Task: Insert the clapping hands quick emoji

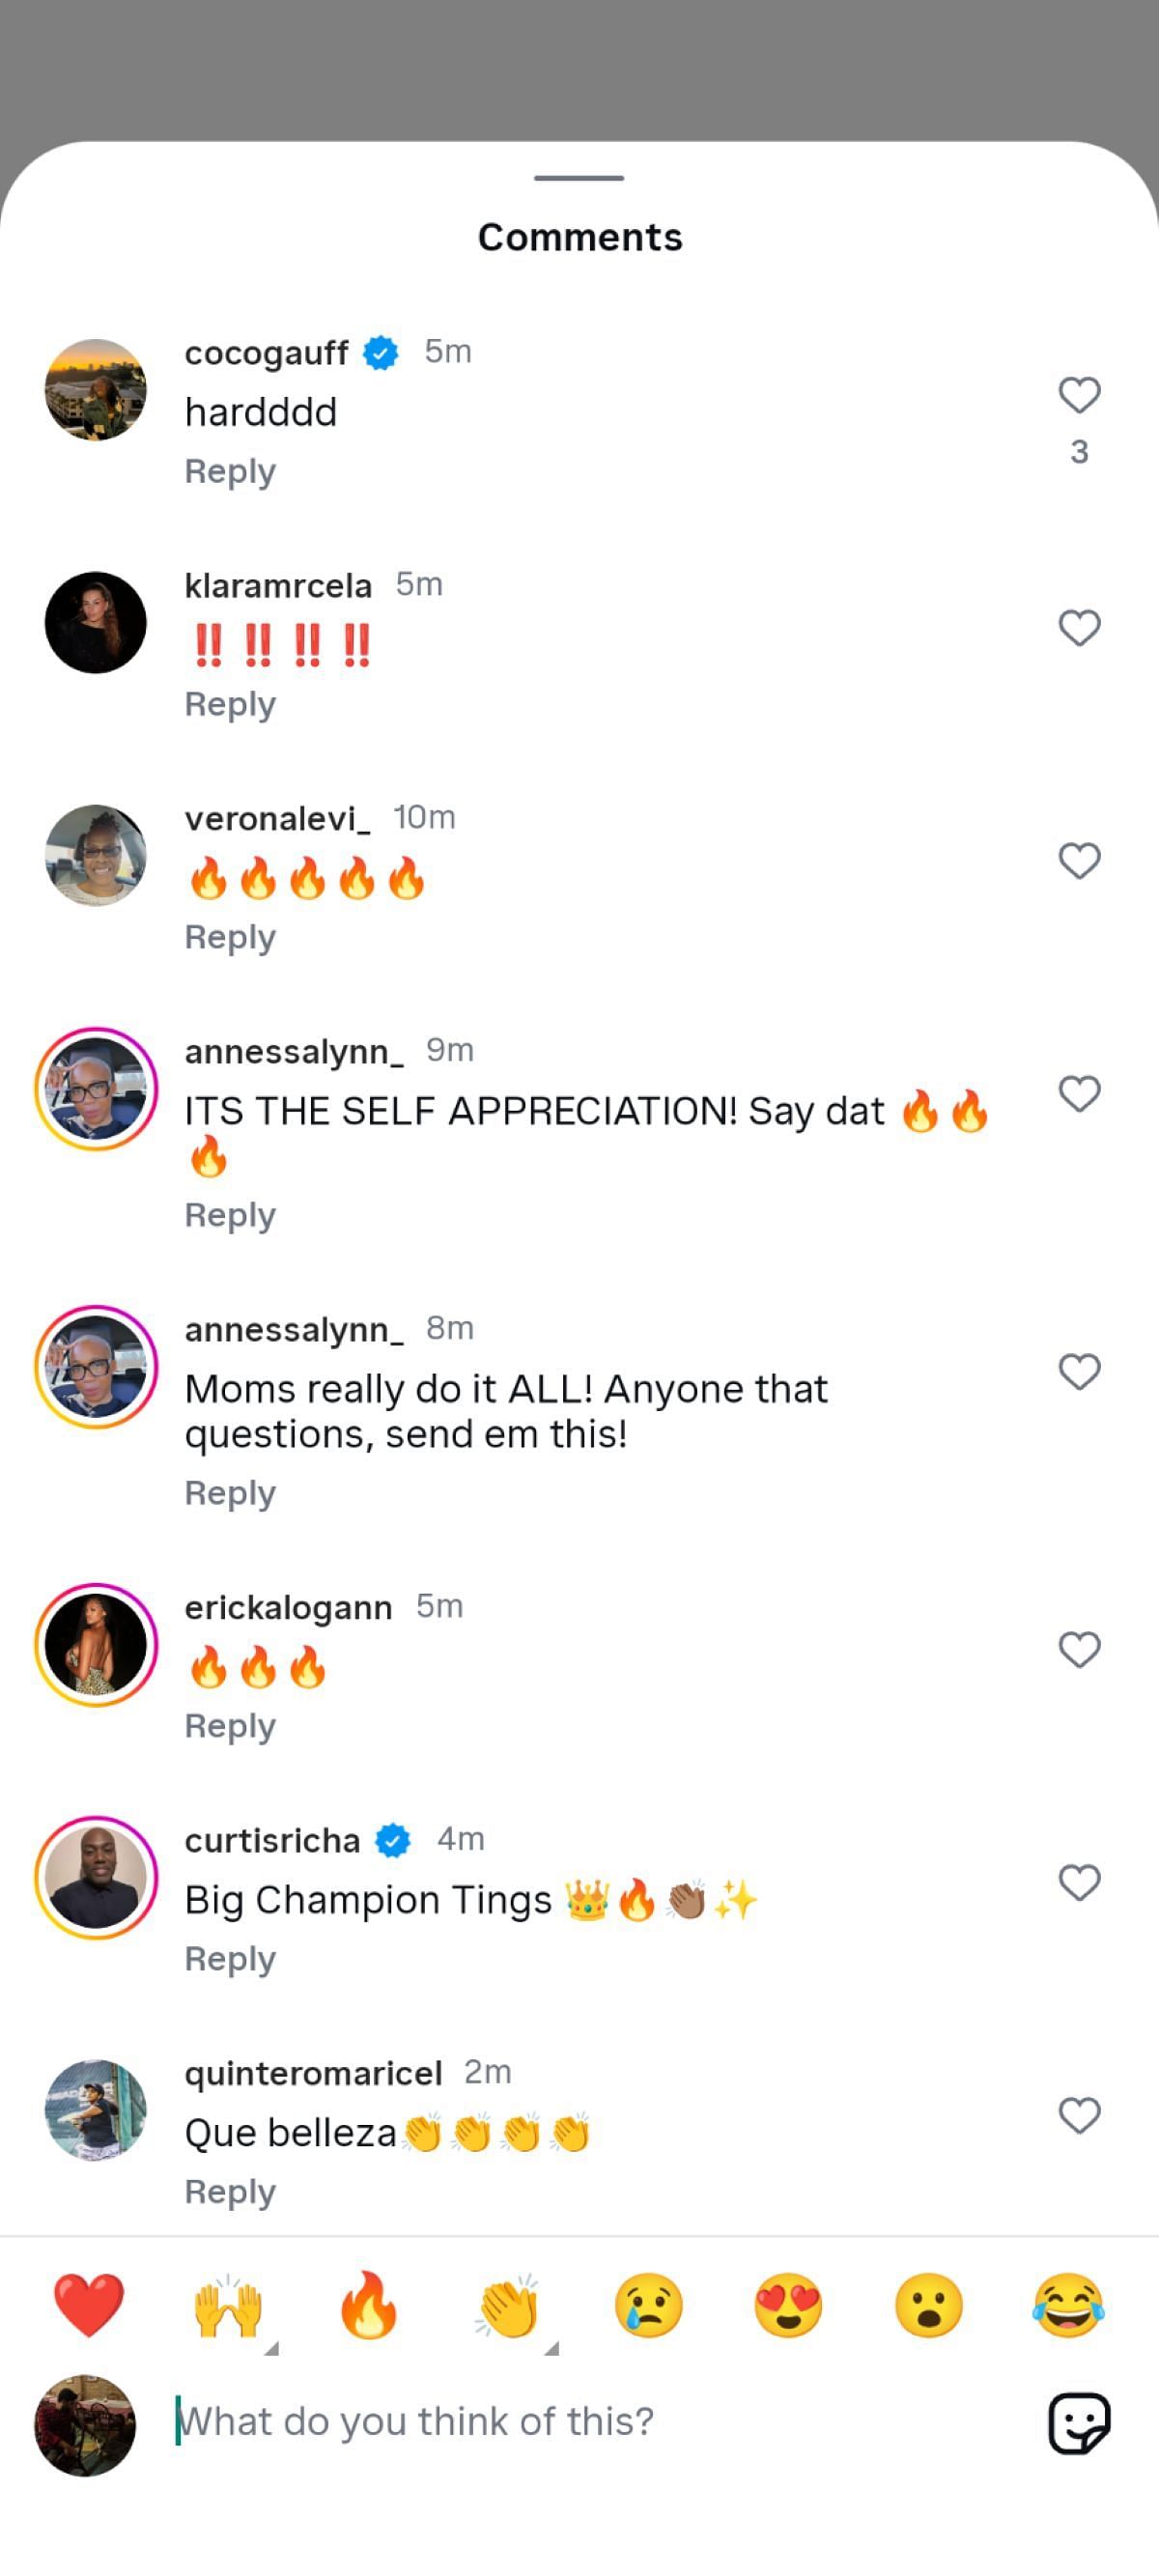Action: [x=508, y=2305]
